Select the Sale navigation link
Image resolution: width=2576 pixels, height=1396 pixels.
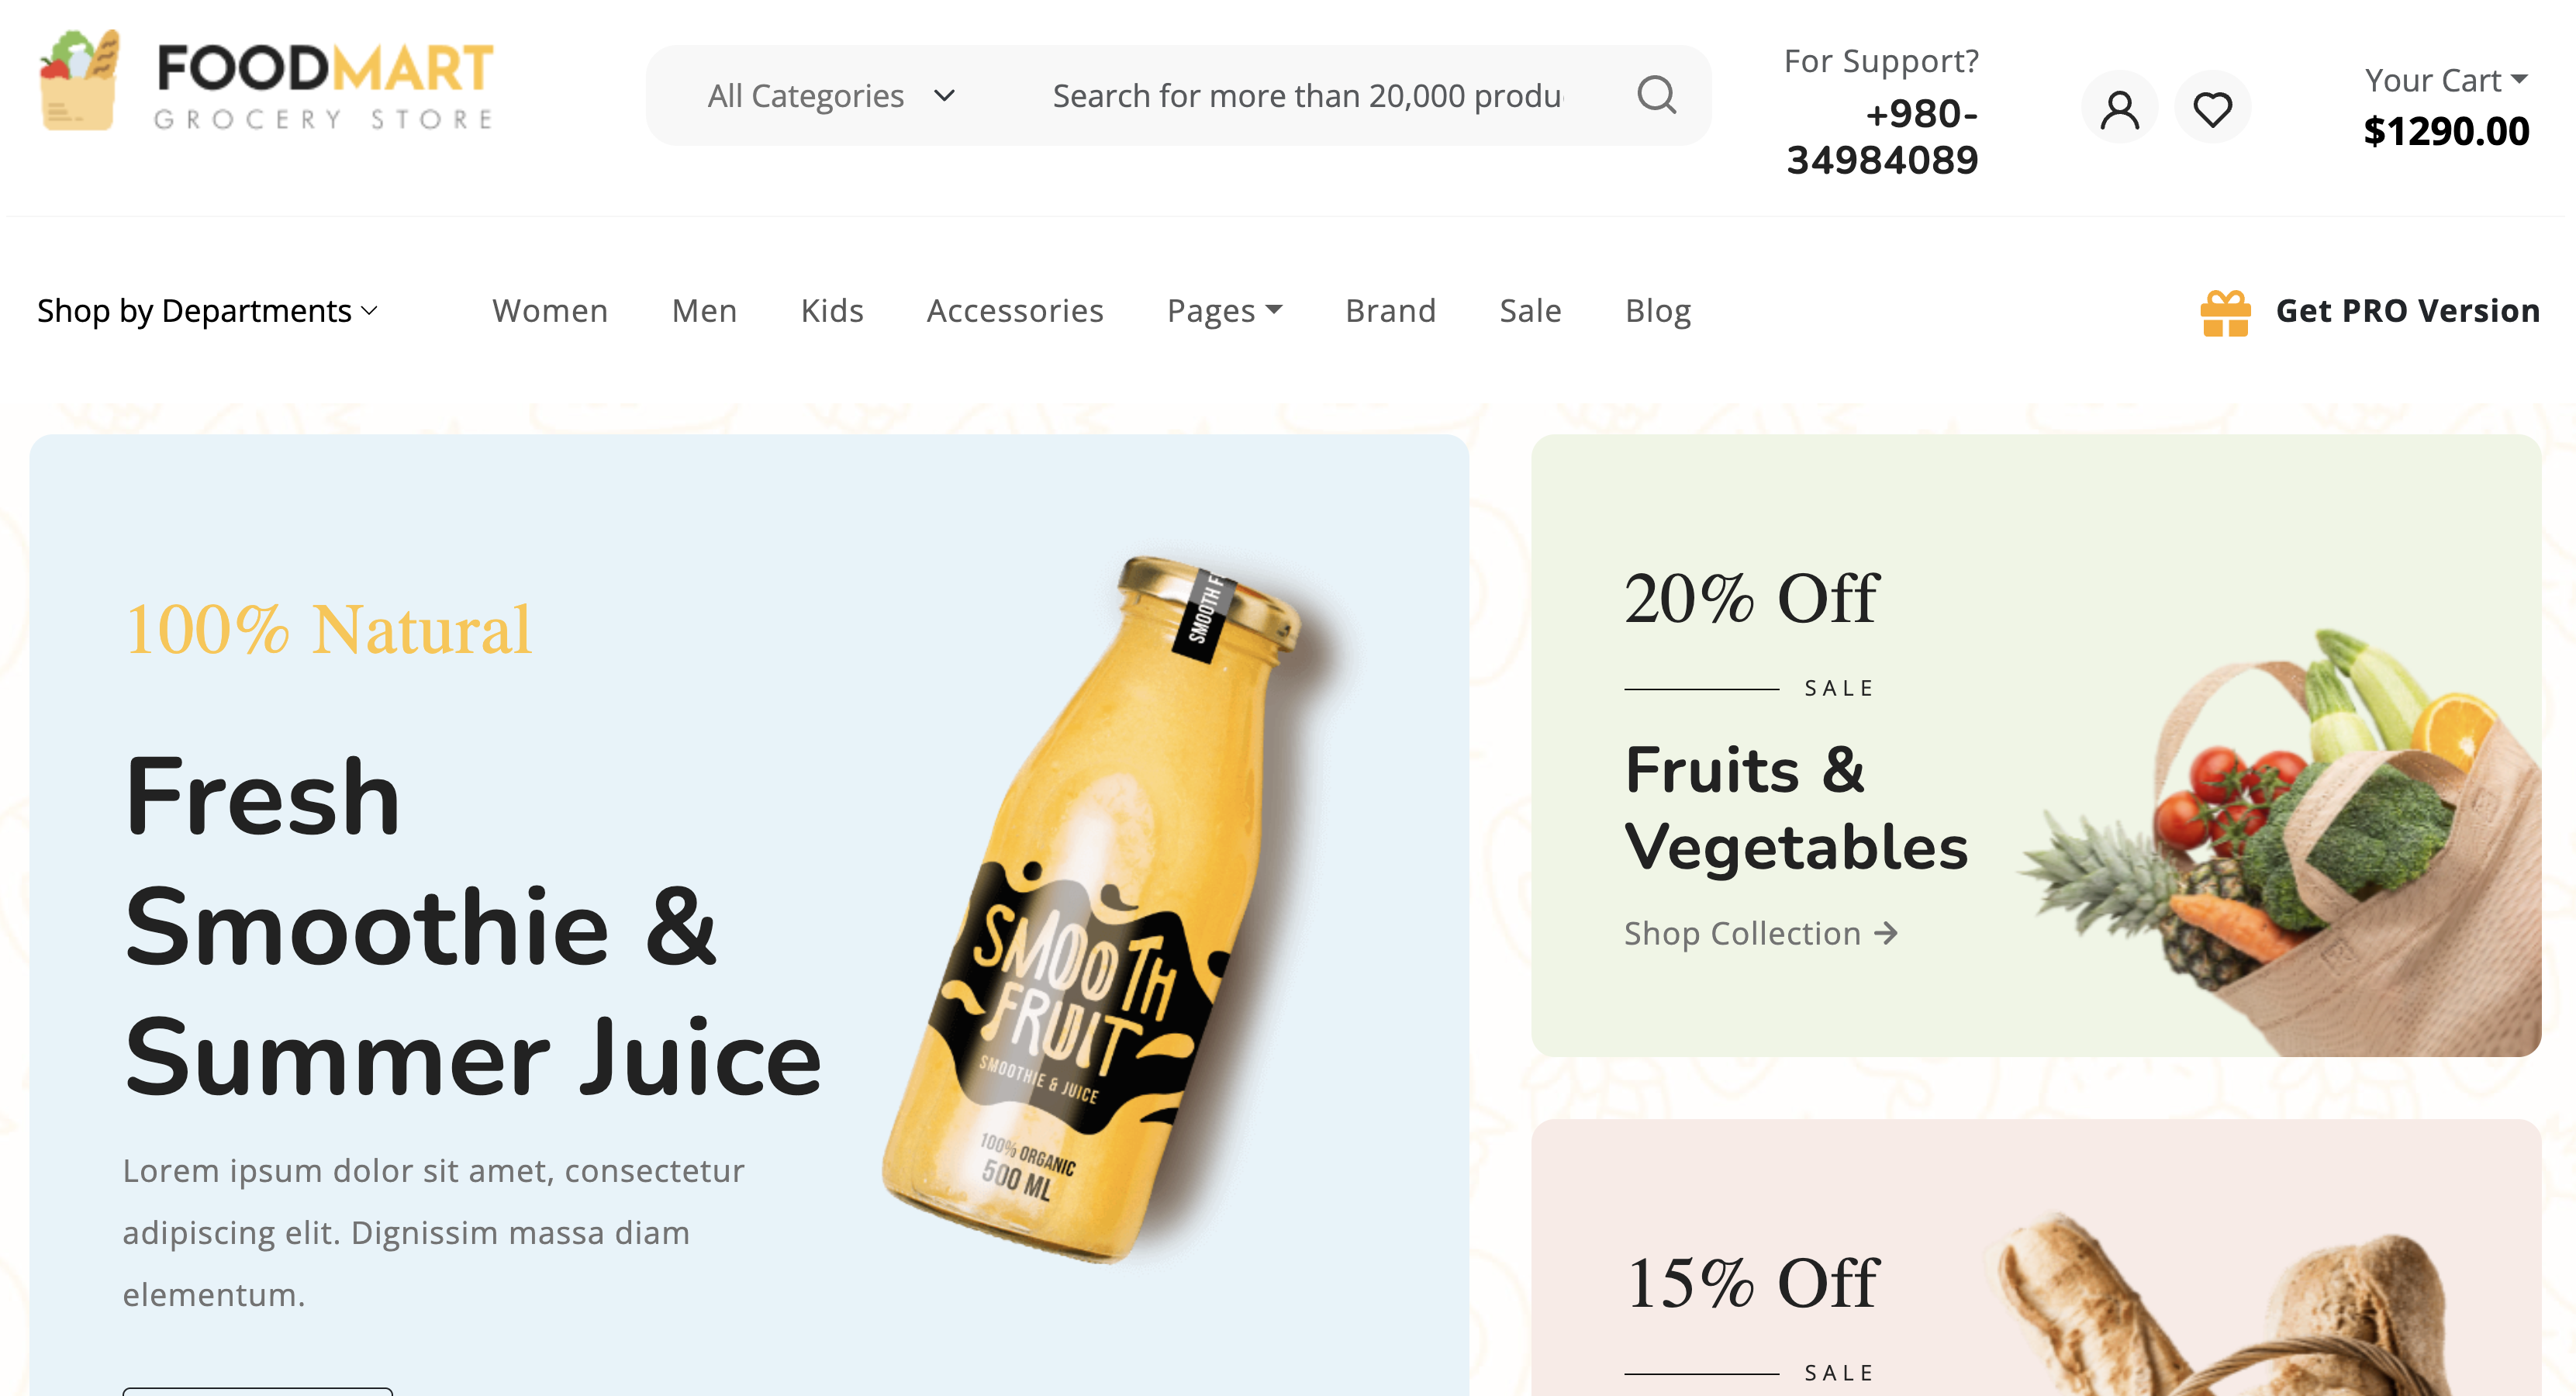tap(1530, 311)
